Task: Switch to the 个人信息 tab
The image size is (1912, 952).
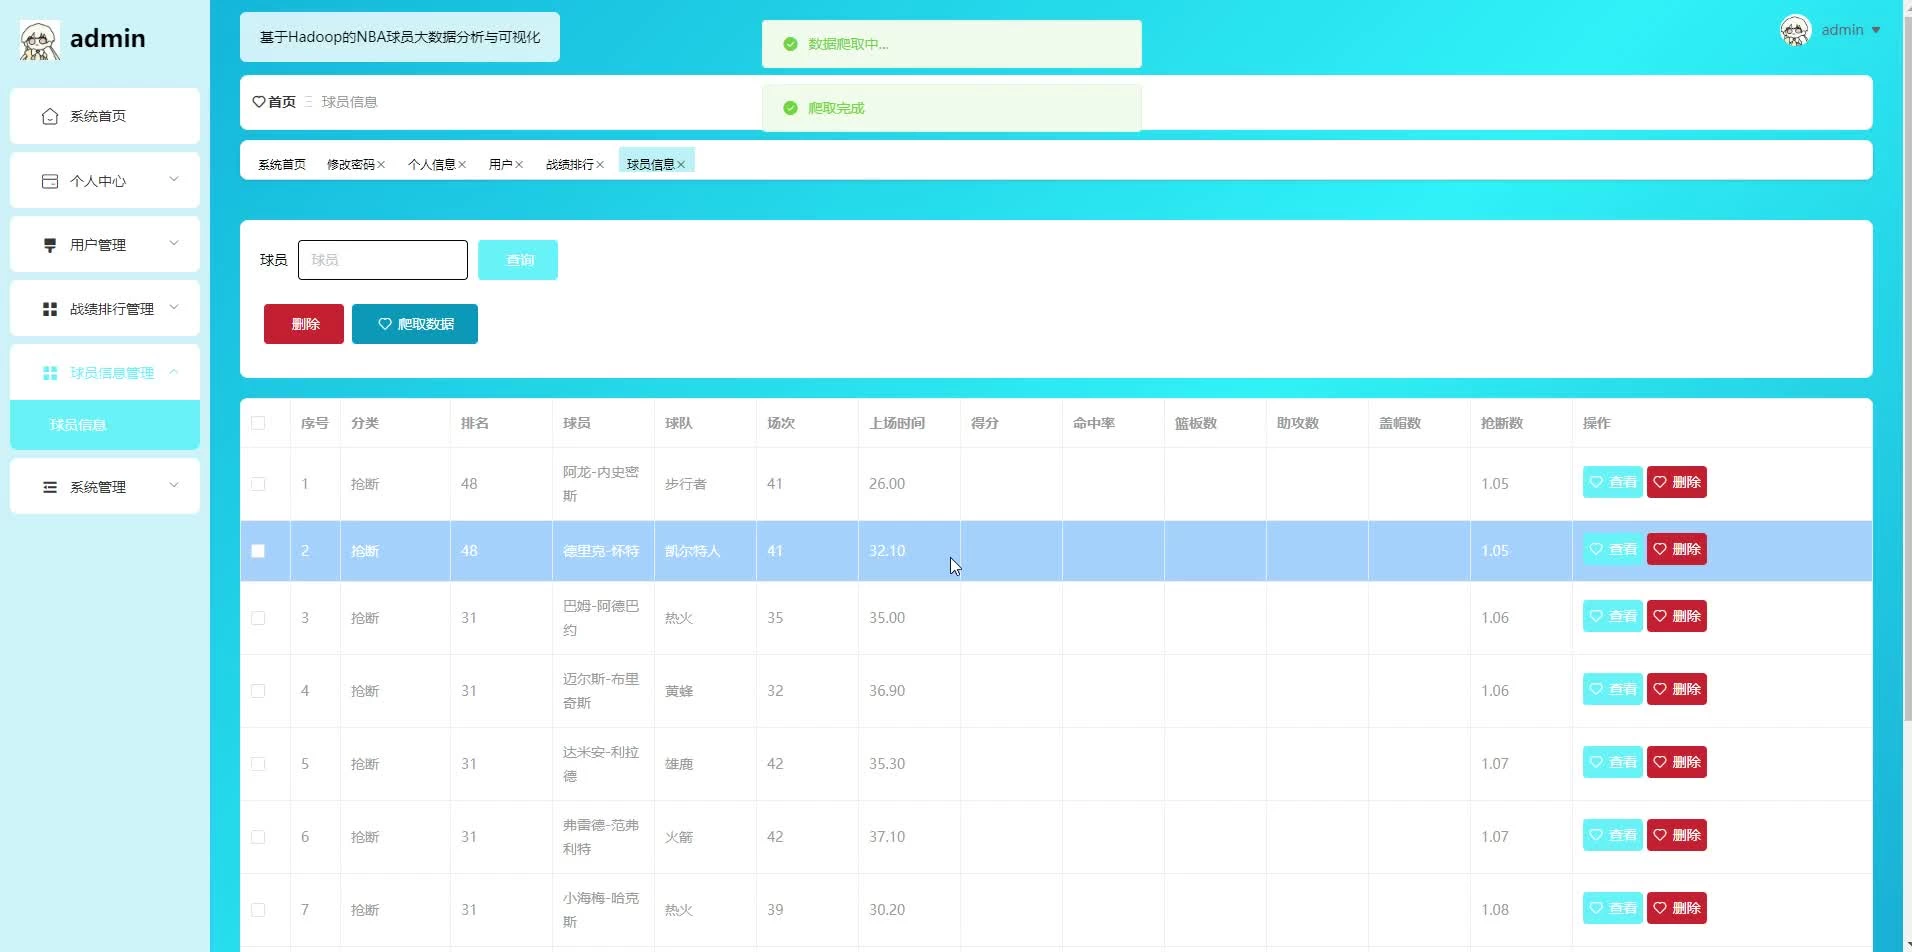Action: click(x=431, y=165)
